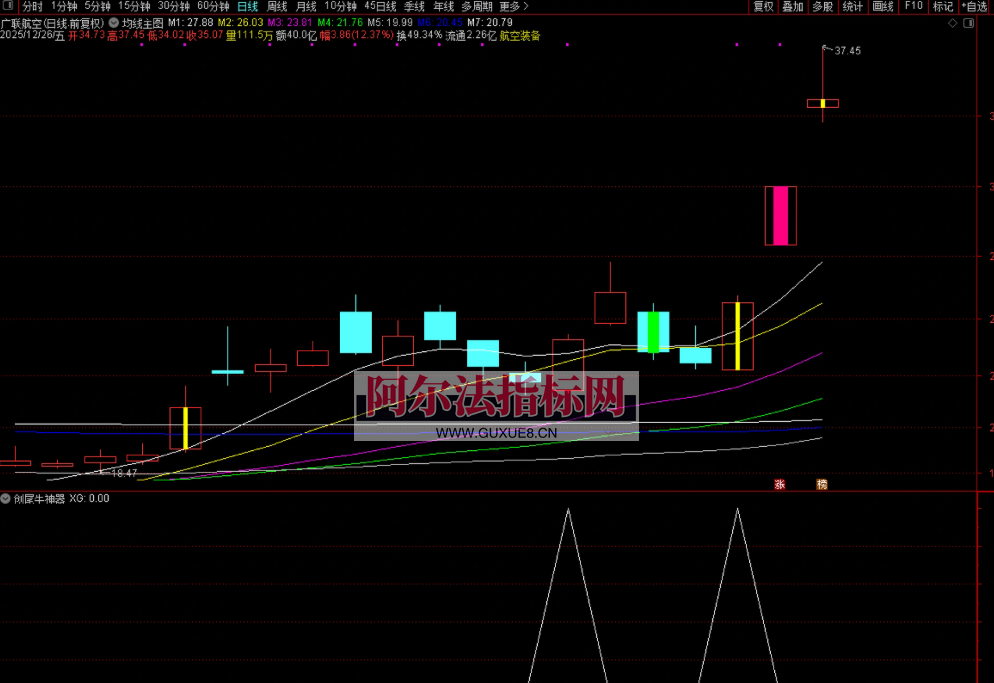Activate the 画线 drawing tool
This screenshot has height=683, width=994.
(x=882, y=6)
